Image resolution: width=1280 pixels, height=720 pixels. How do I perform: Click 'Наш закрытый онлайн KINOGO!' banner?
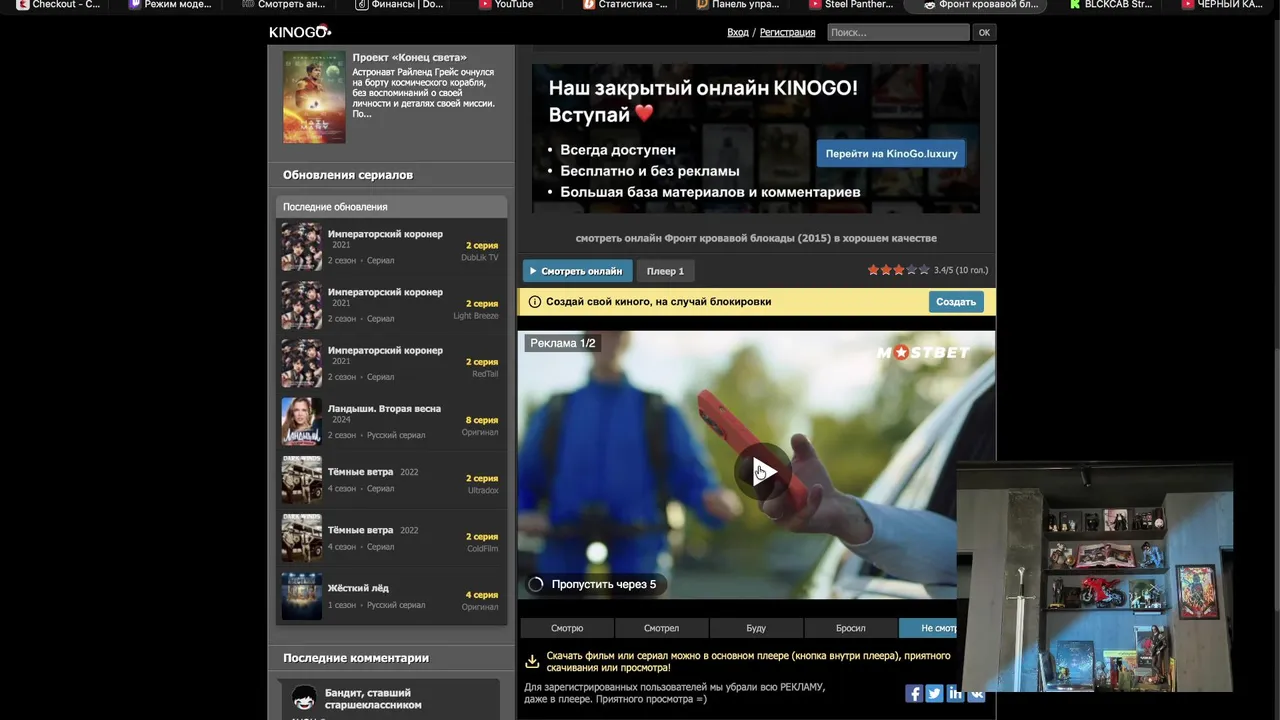(756, 139)
